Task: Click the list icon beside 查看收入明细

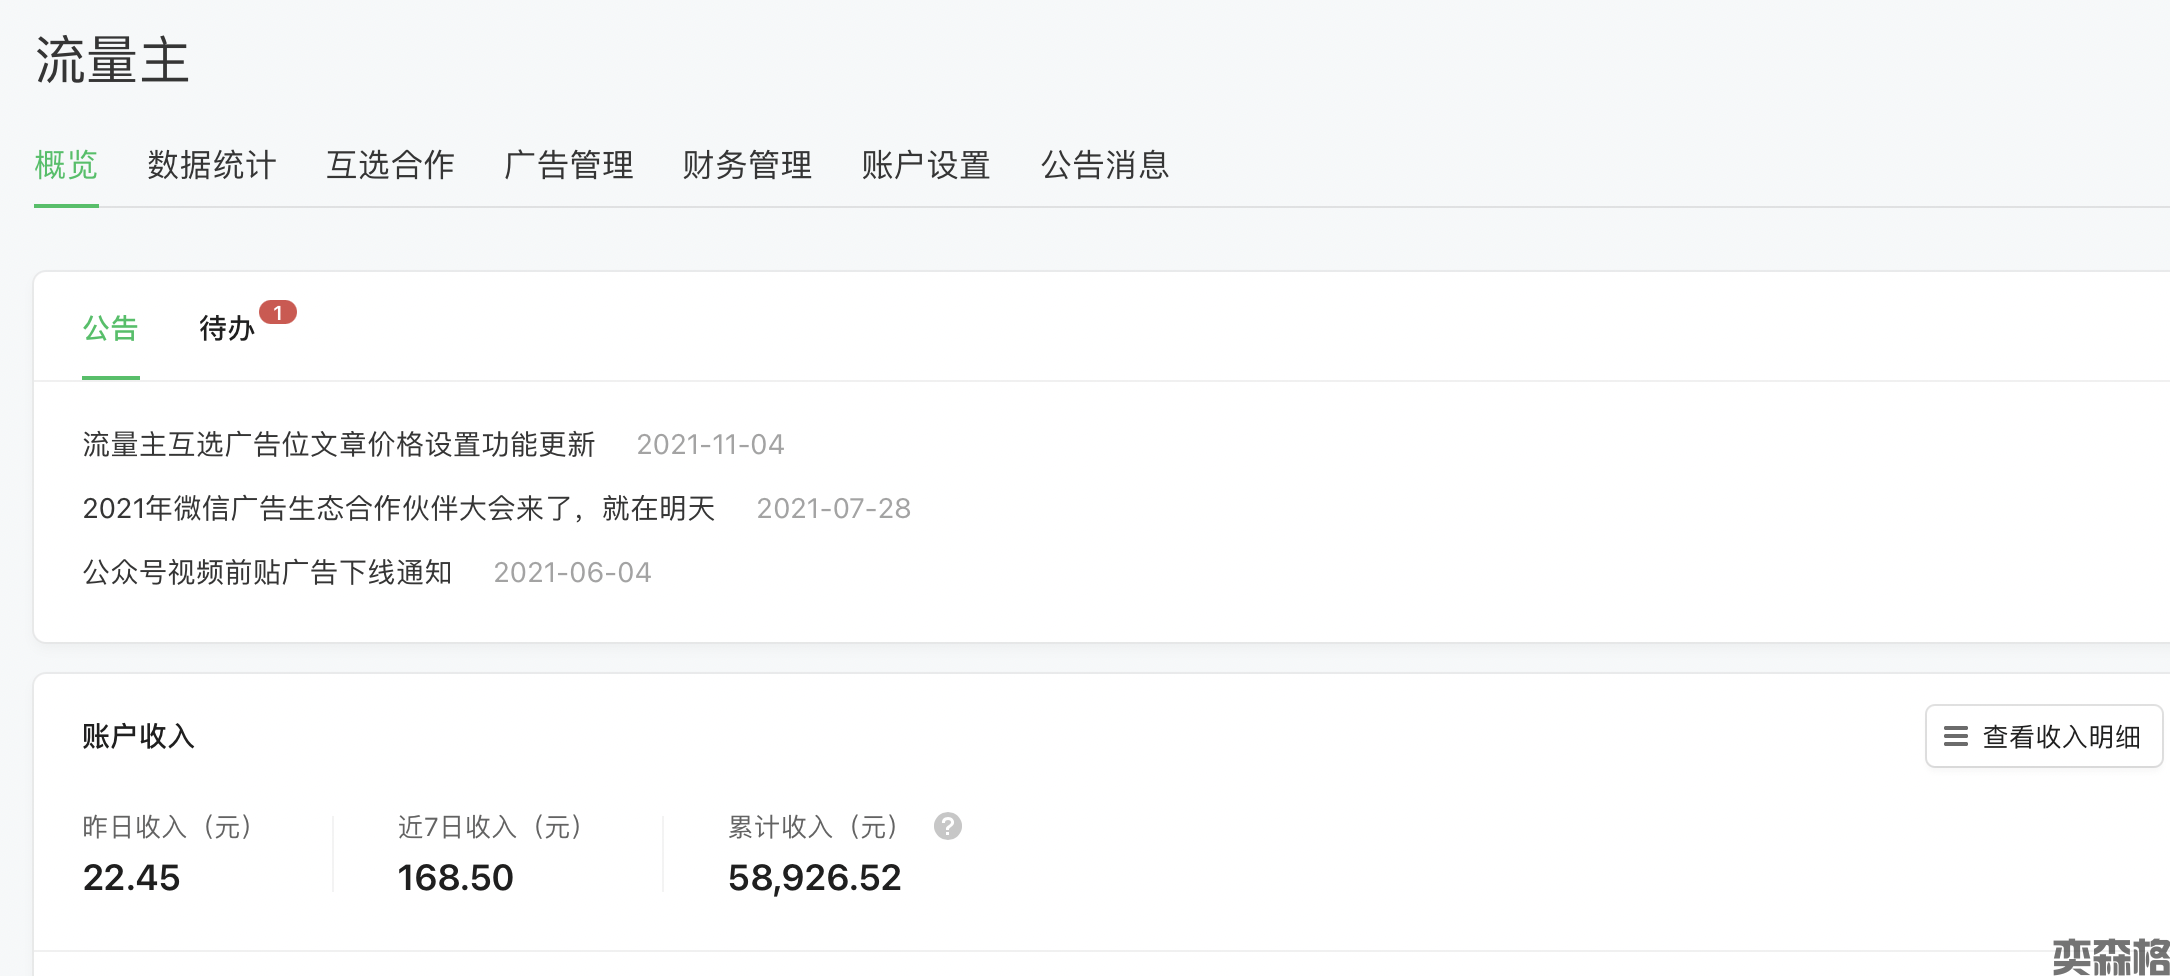Action: pyautogui.click(x=1955, y=737)
